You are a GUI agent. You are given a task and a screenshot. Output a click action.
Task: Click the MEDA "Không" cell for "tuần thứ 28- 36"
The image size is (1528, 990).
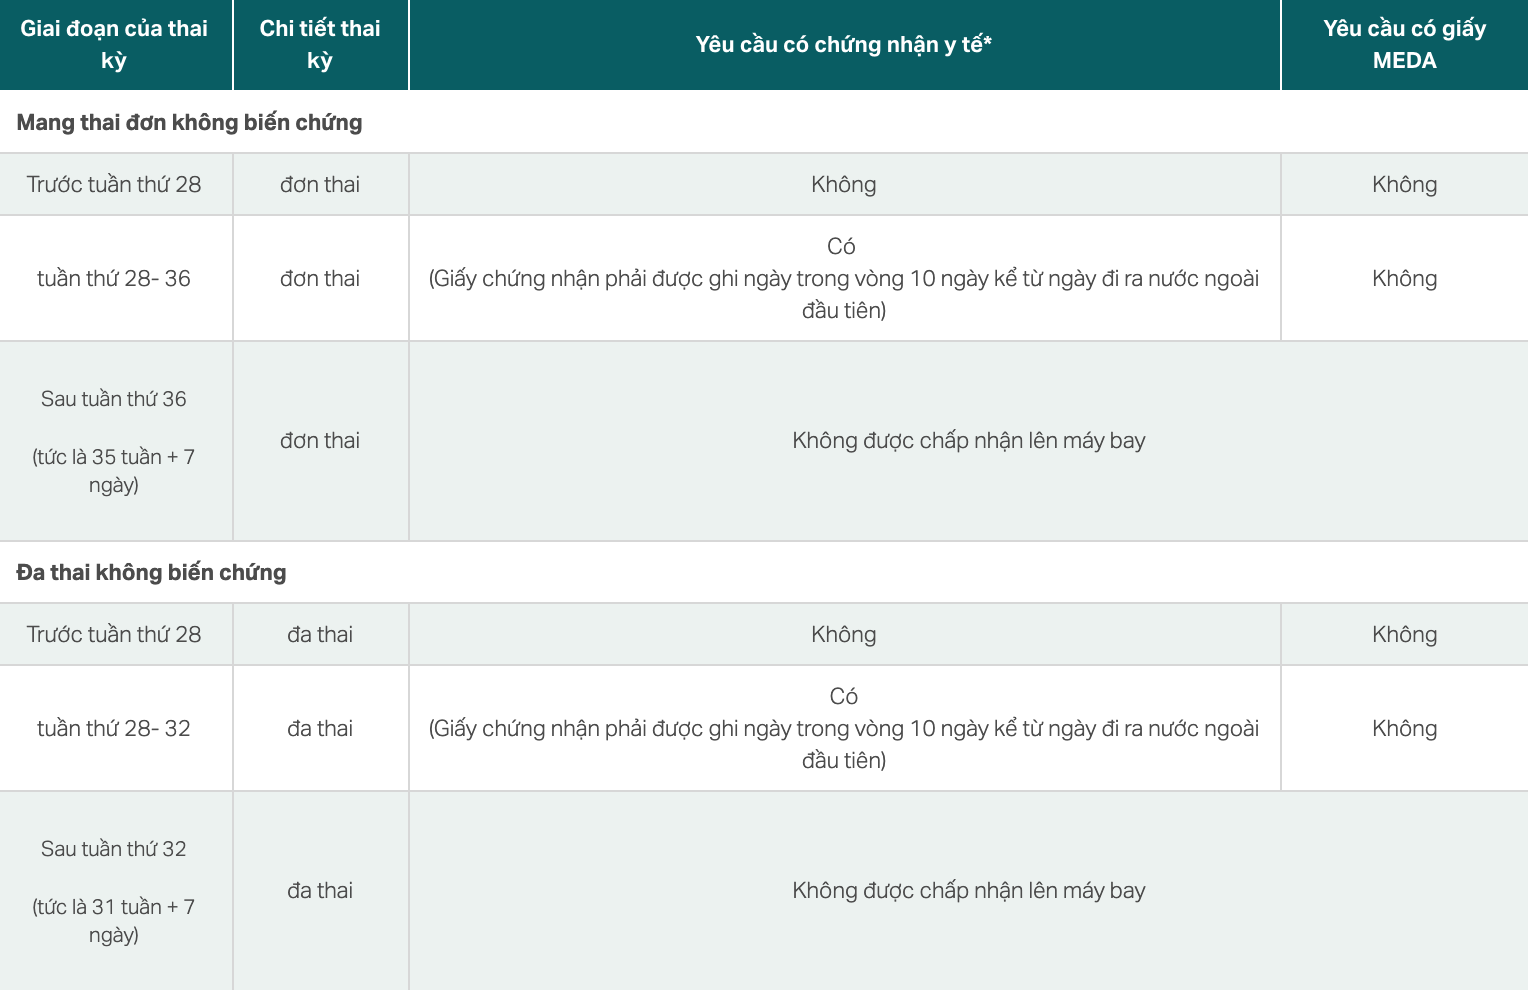pos(1404,278)
